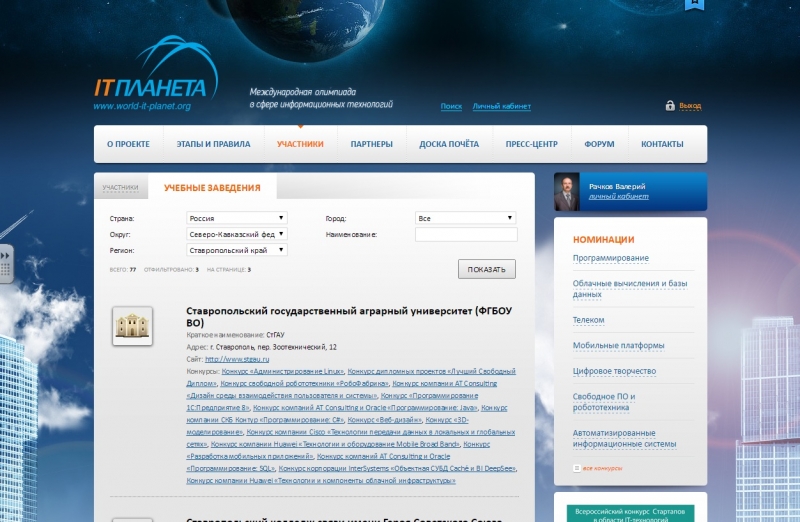This screenshot has height=522, width=800.
Task: Click address text пер. Зоотехнический, 12
Action: [261, 347]
